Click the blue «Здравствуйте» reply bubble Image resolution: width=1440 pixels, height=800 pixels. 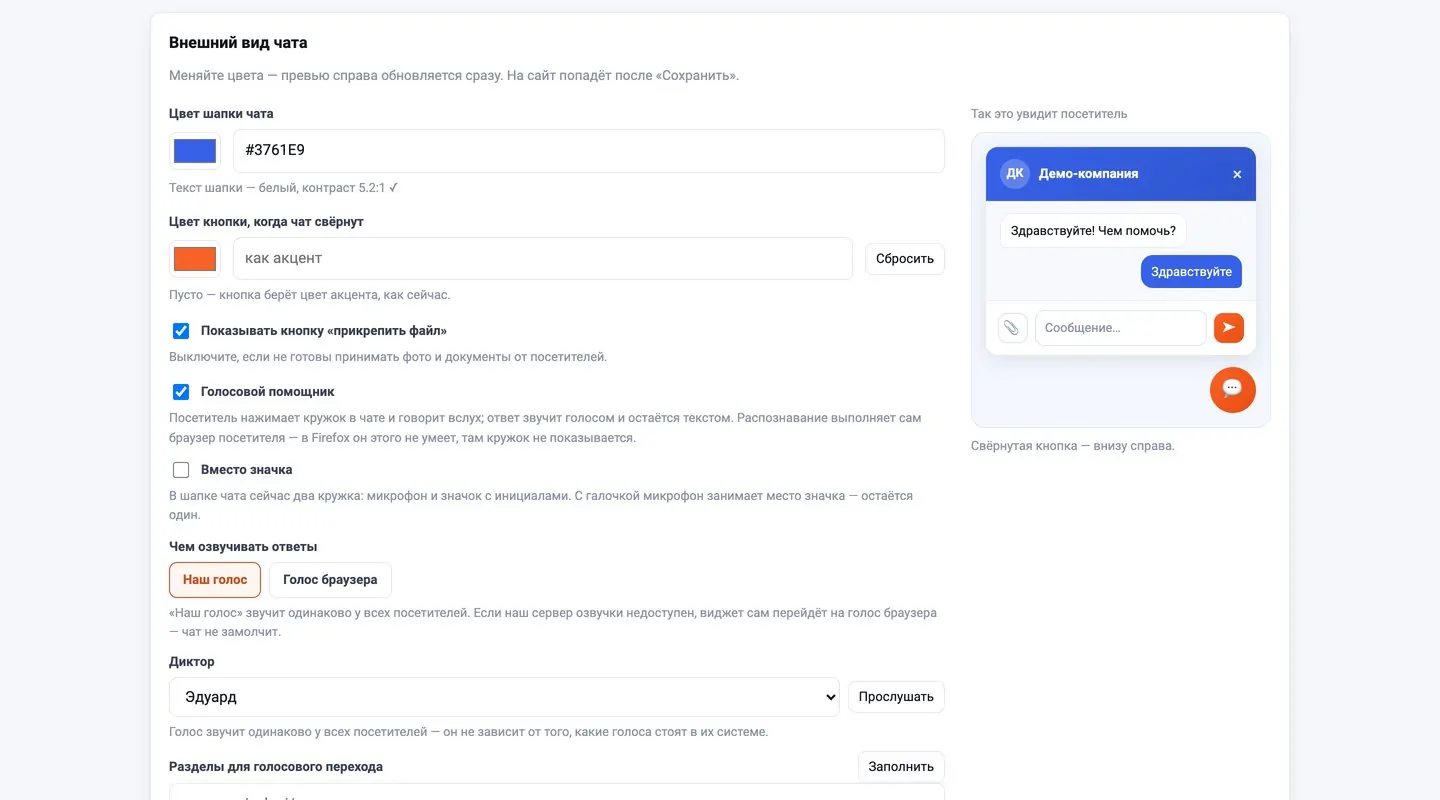(x=1191, y=272)
